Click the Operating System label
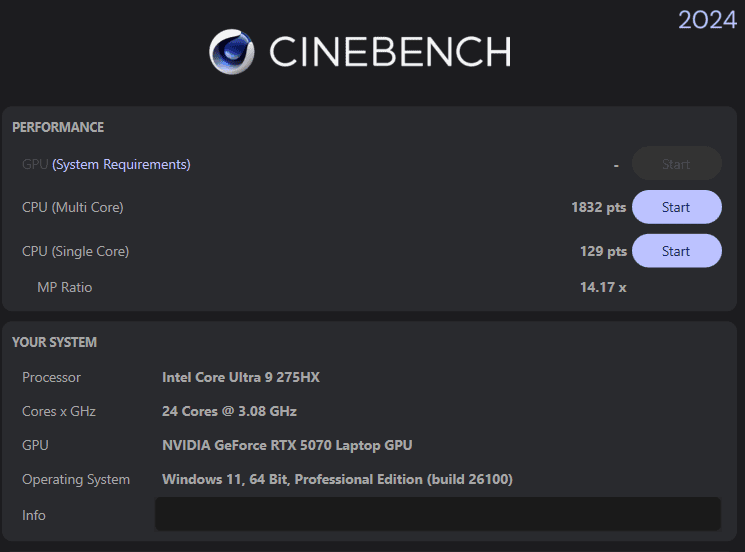The height and width of the screenshot is (552, 745). click(x=76, y=479)
